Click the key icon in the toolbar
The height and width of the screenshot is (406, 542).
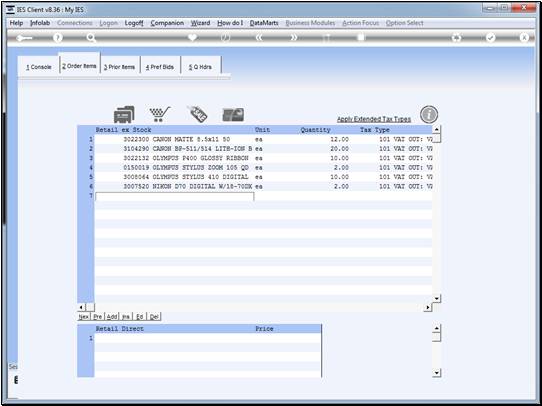pyautogui.click(x=24, y=38)
